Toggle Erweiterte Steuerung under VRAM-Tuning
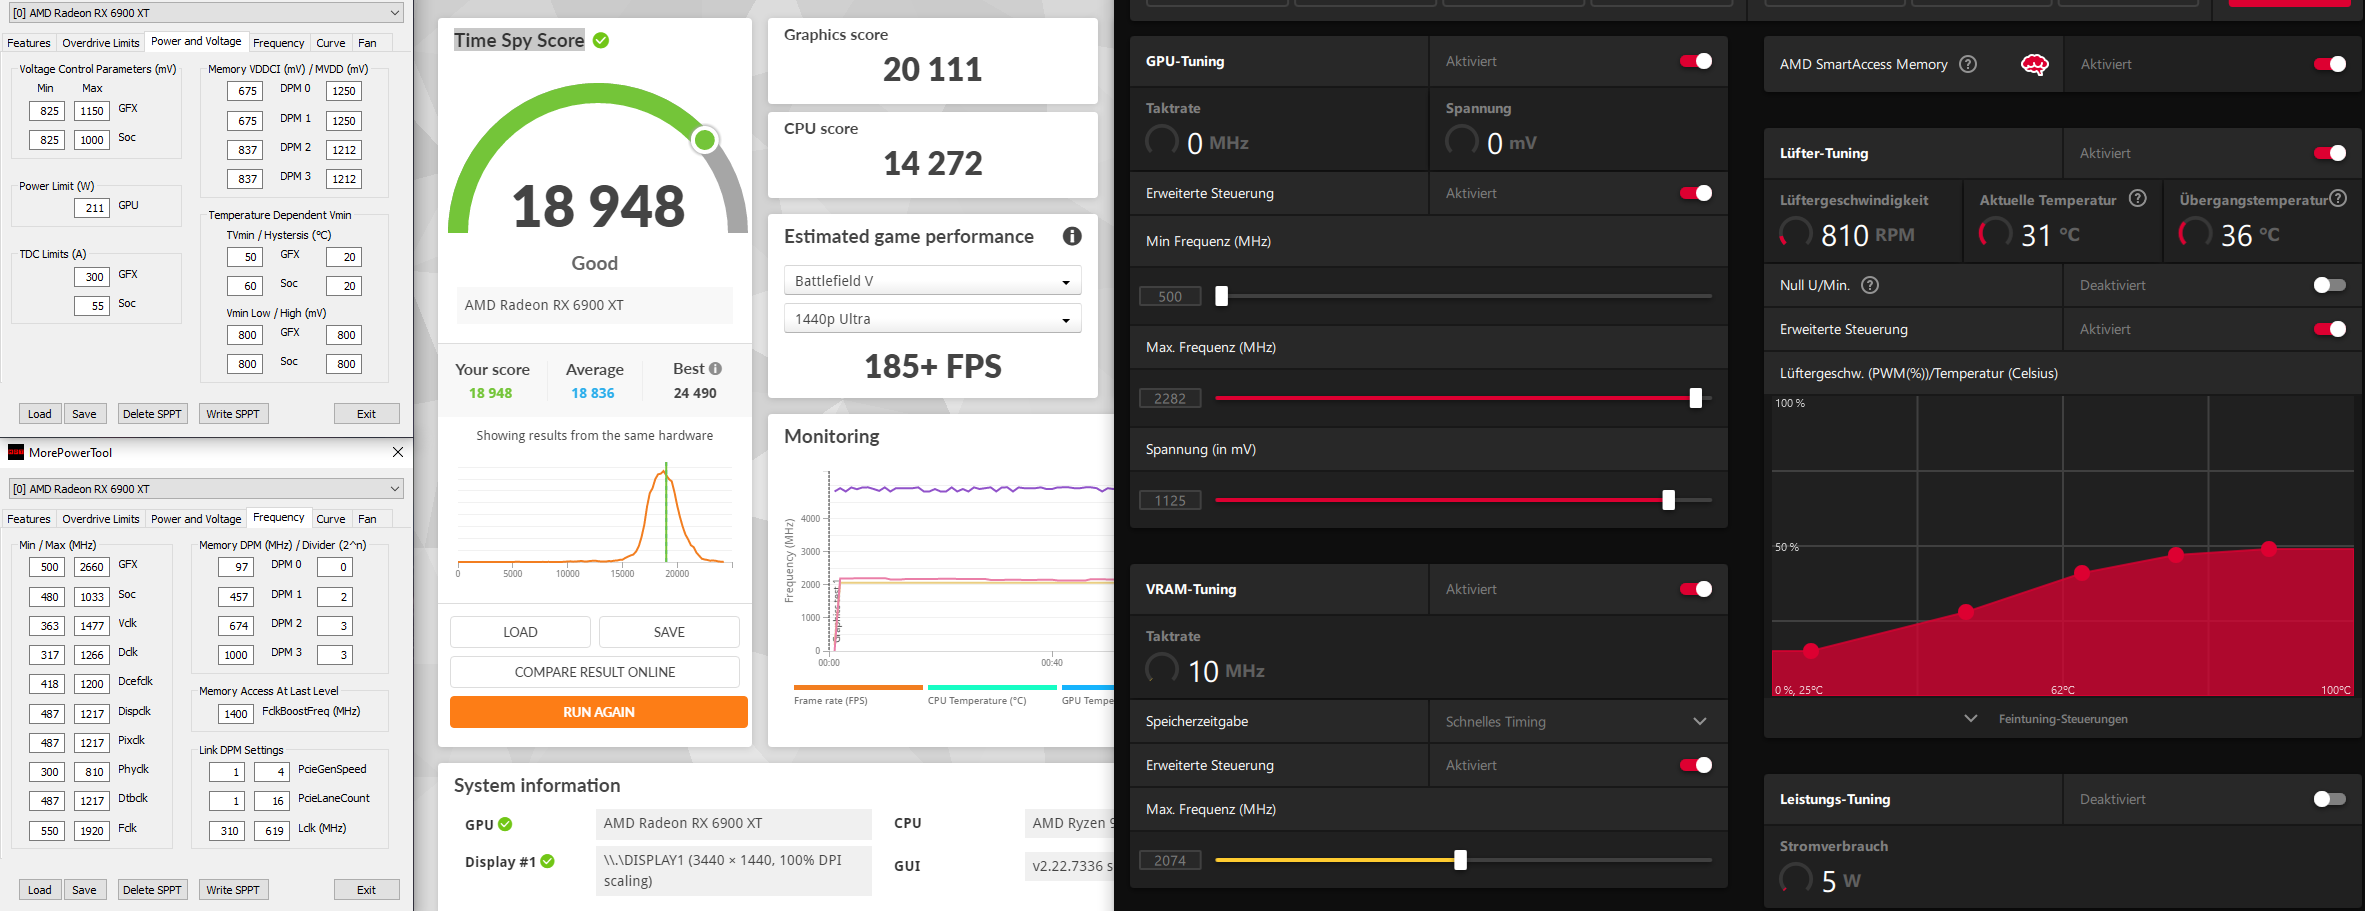 pos(1696,765)
